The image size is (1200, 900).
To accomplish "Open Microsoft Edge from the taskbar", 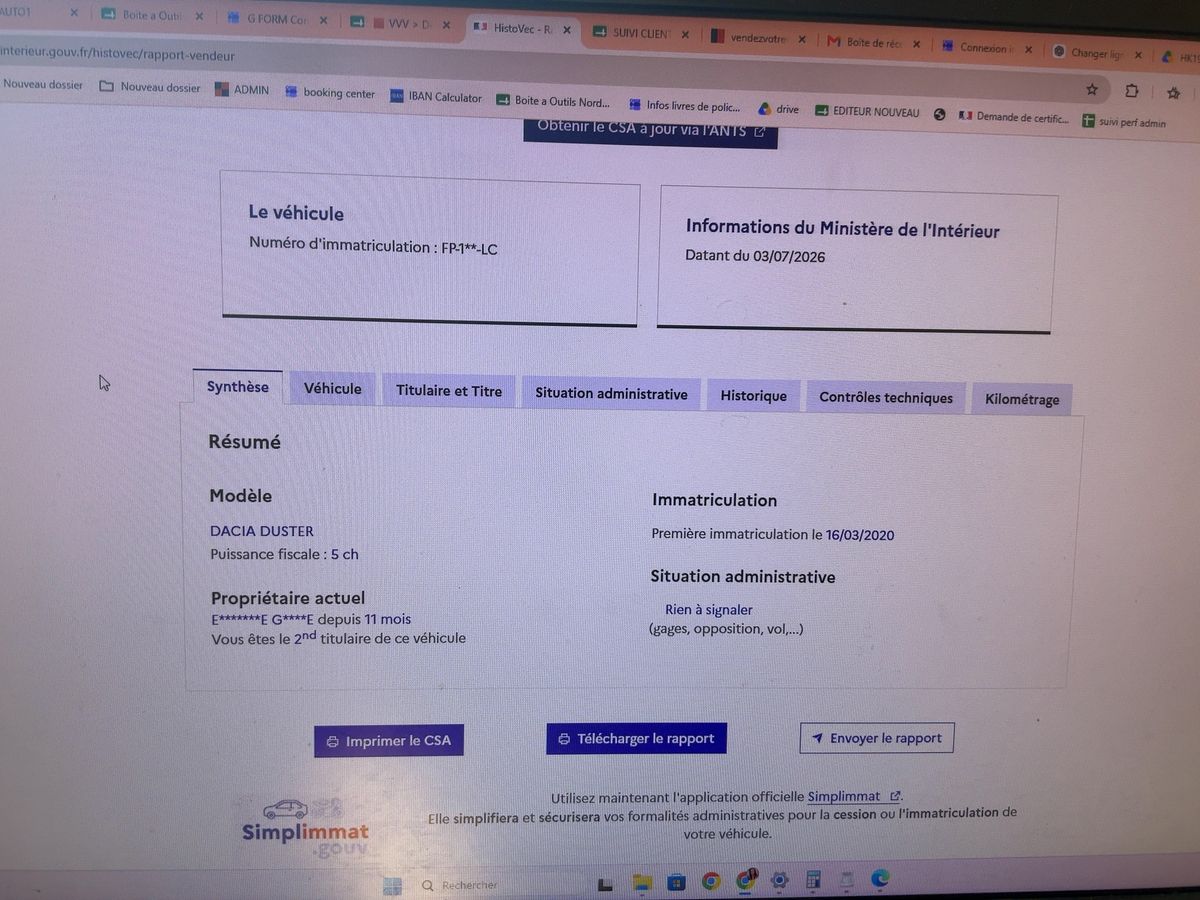I will point(880,879).
